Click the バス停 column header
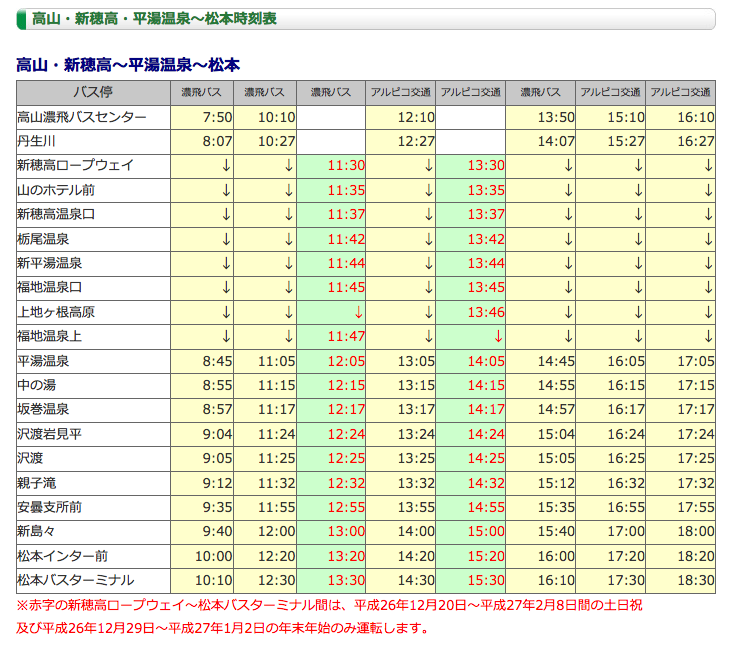The image size is (750, 653). 93,92
